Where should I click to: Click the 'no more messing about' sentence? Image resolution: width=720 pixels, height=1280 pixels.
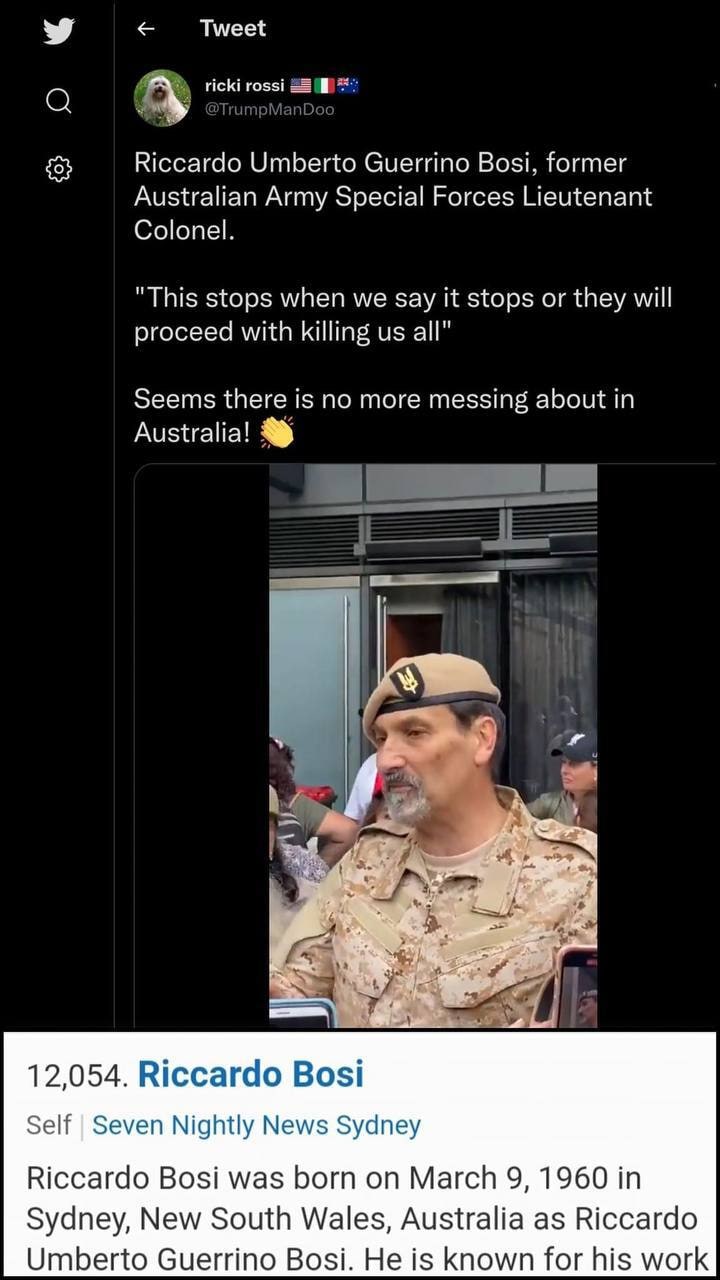[x=384, y=416]
